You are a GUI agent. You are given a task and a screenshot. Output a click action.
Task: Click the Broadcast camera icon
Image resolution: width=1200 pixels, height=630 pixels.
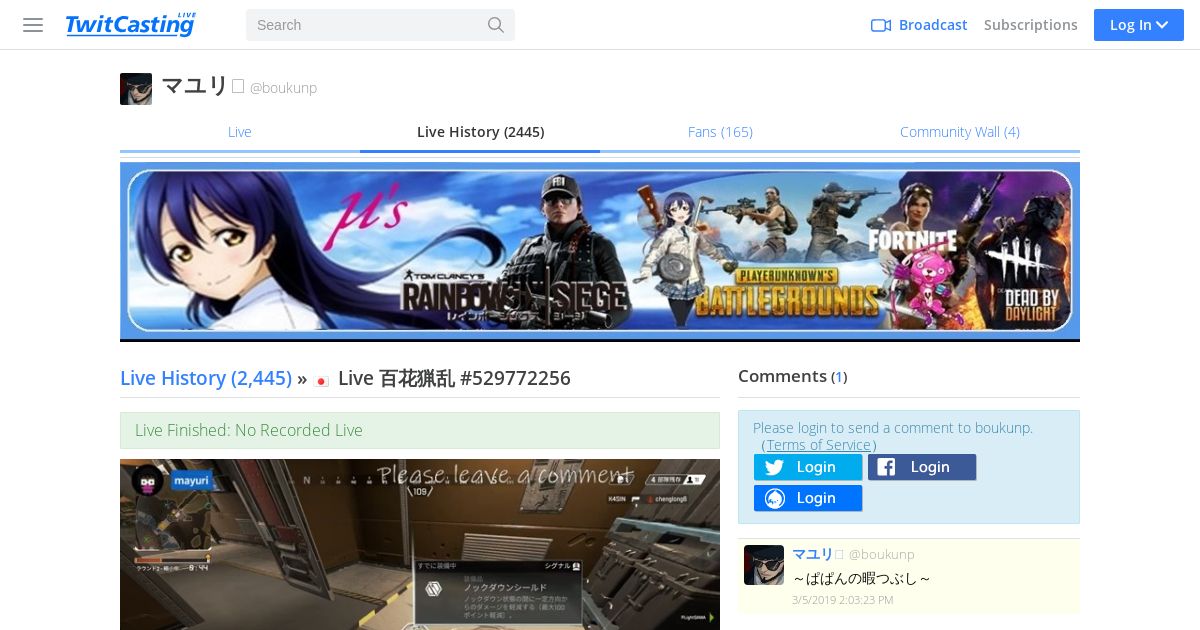coord(880,25)
